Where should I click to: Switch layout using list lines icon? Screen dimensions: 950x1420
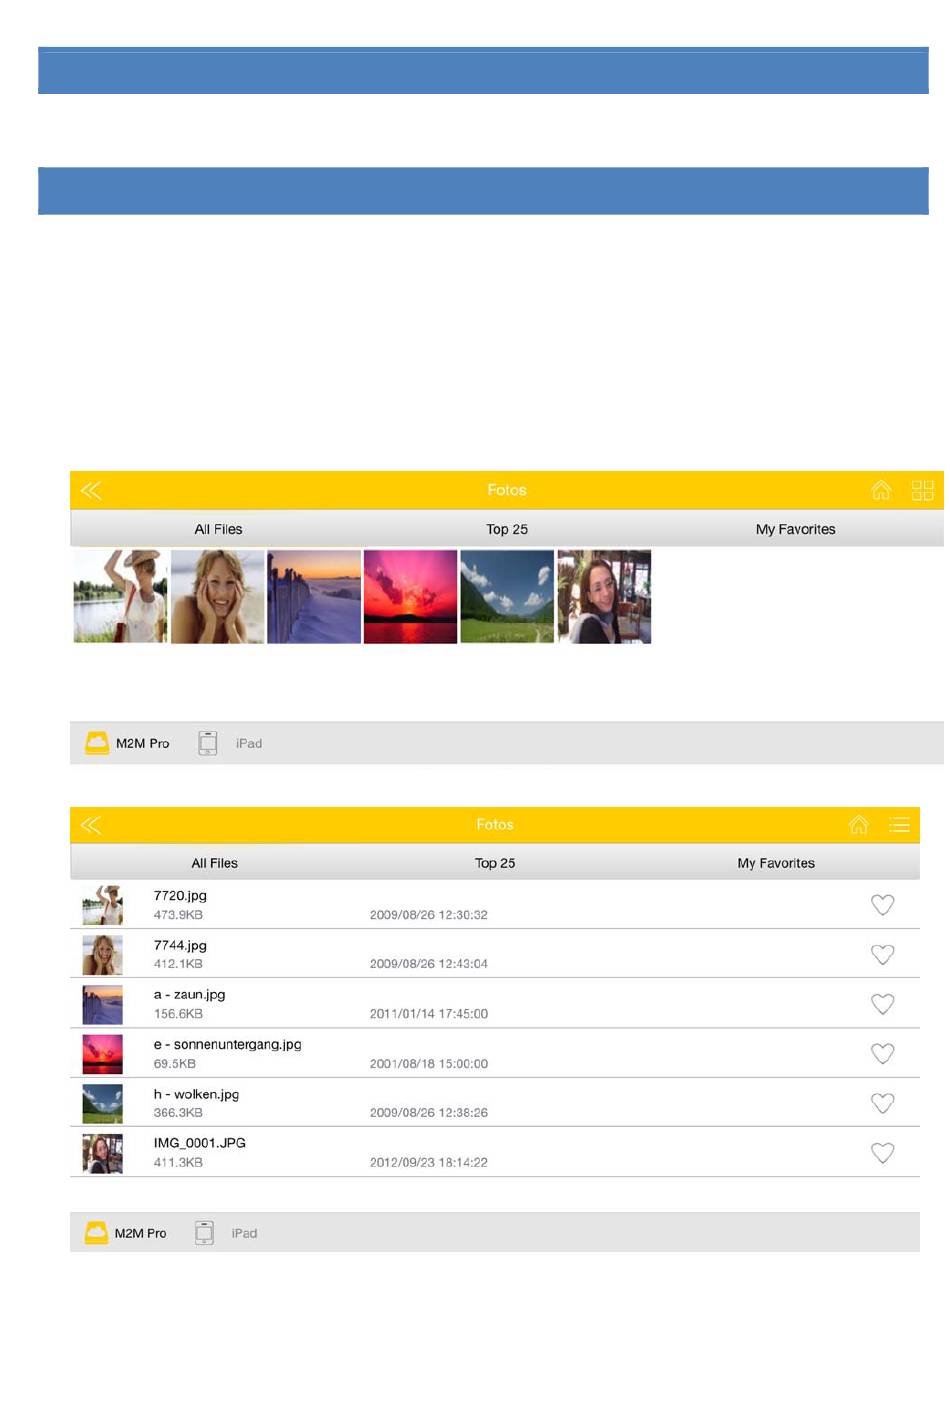(899, 825)
